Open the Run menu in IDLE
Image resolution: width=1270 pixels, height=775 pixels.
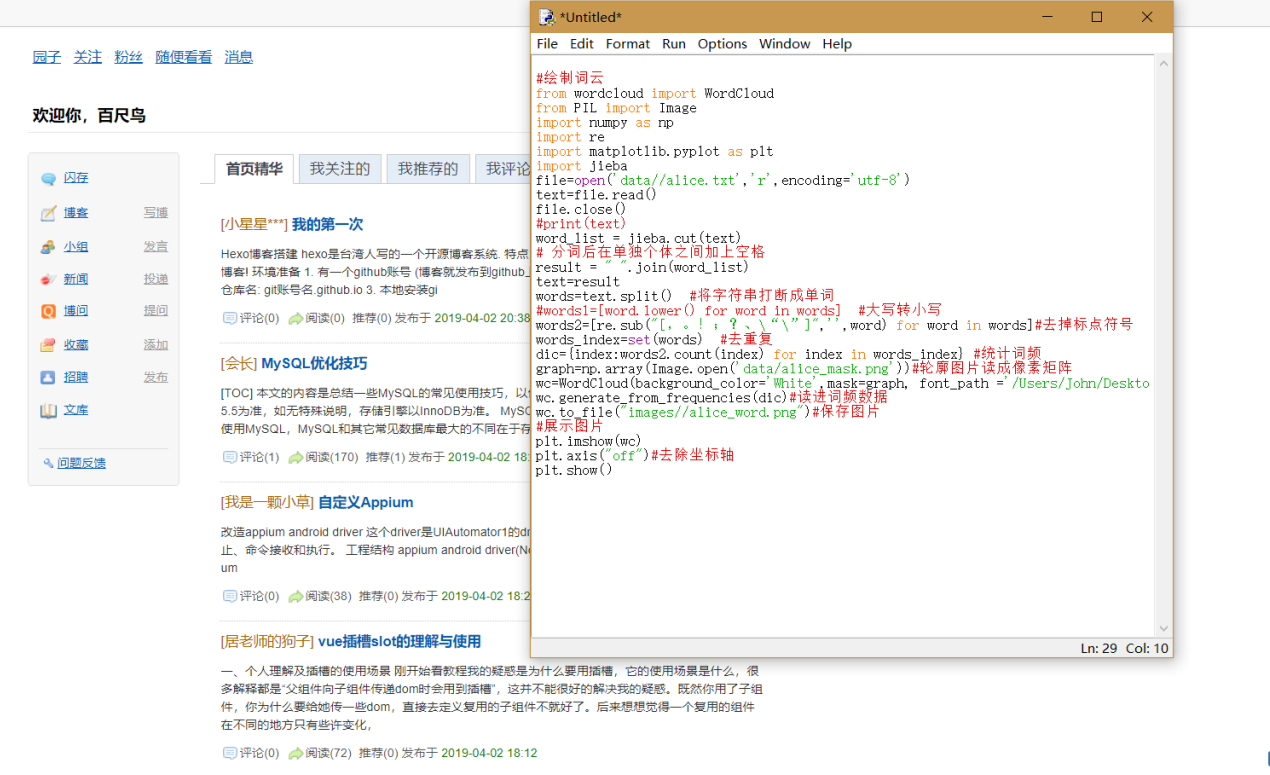click(x=674, y=44)
